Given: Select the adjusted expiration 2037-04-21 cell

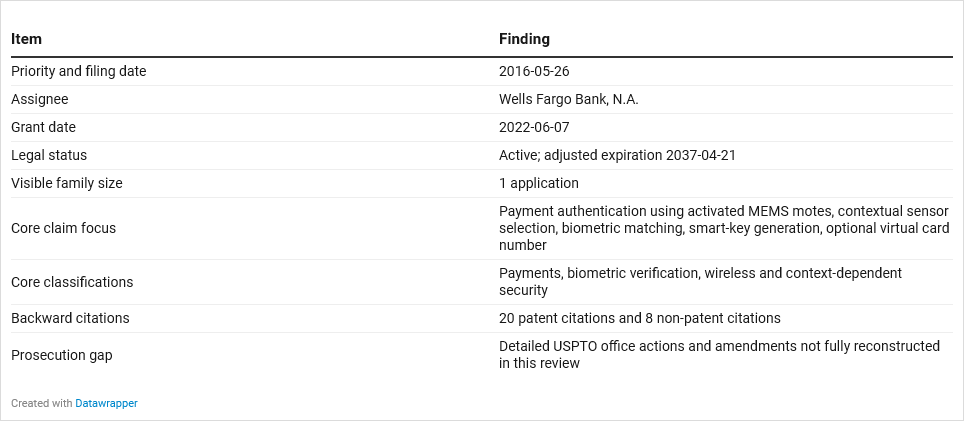Looking at the screenshot, I should pos(617,155).
